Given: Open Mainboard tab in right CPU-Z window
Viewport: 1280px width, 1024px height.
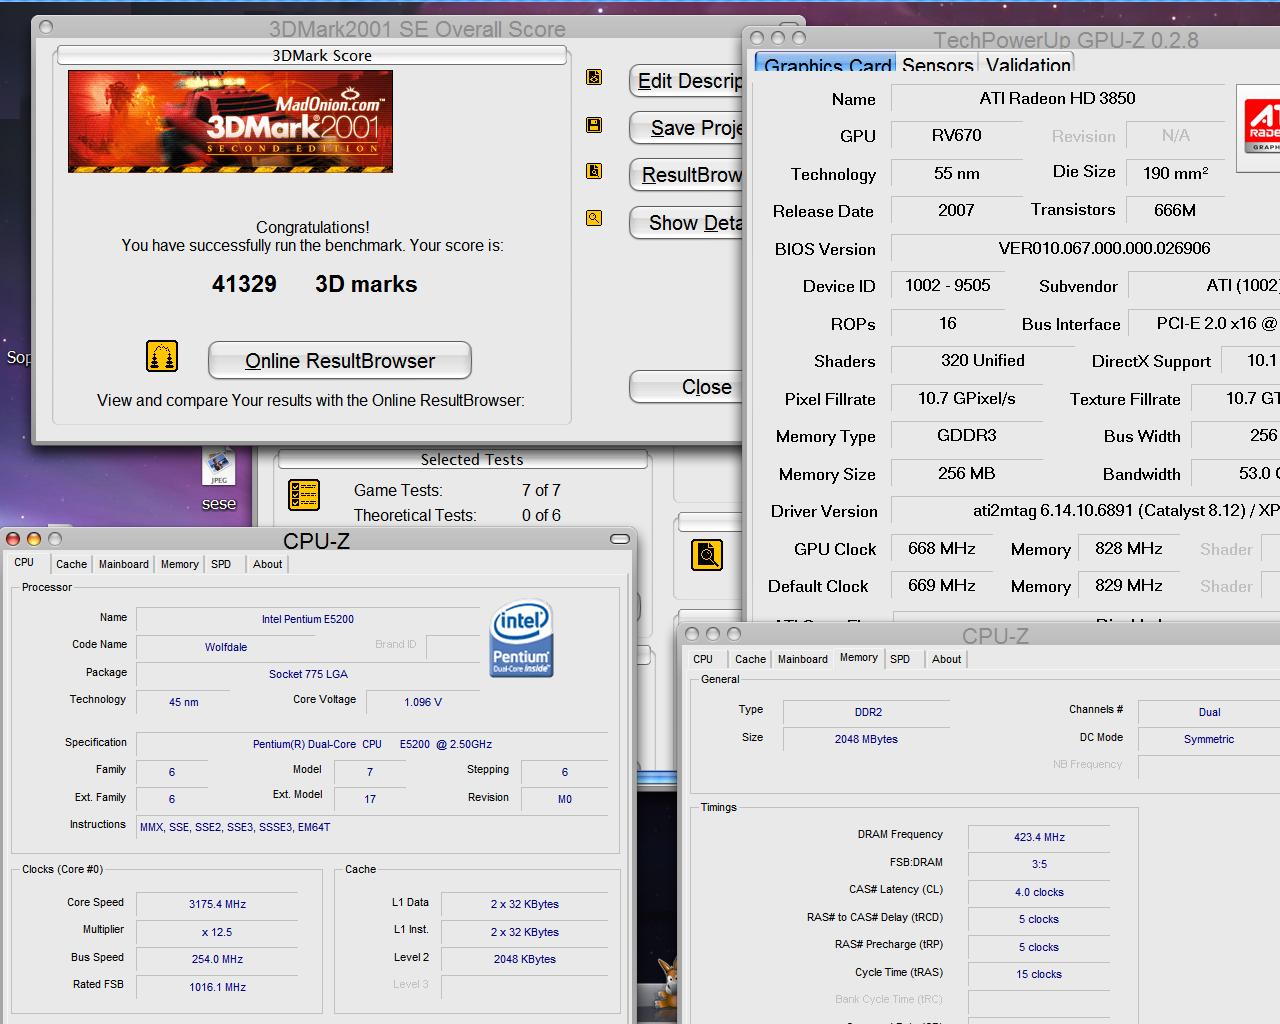Looking at the screenshot, I should (803, 659).
